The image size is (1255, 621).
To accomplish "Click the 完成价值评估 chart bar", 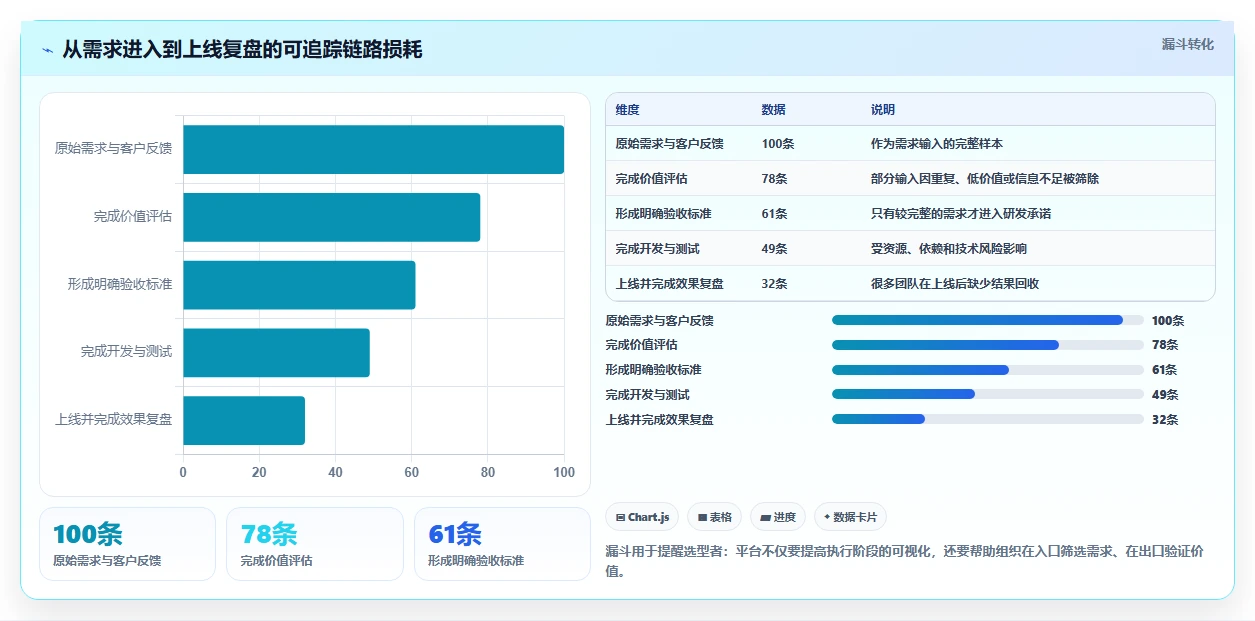I will tap(331, 217).
